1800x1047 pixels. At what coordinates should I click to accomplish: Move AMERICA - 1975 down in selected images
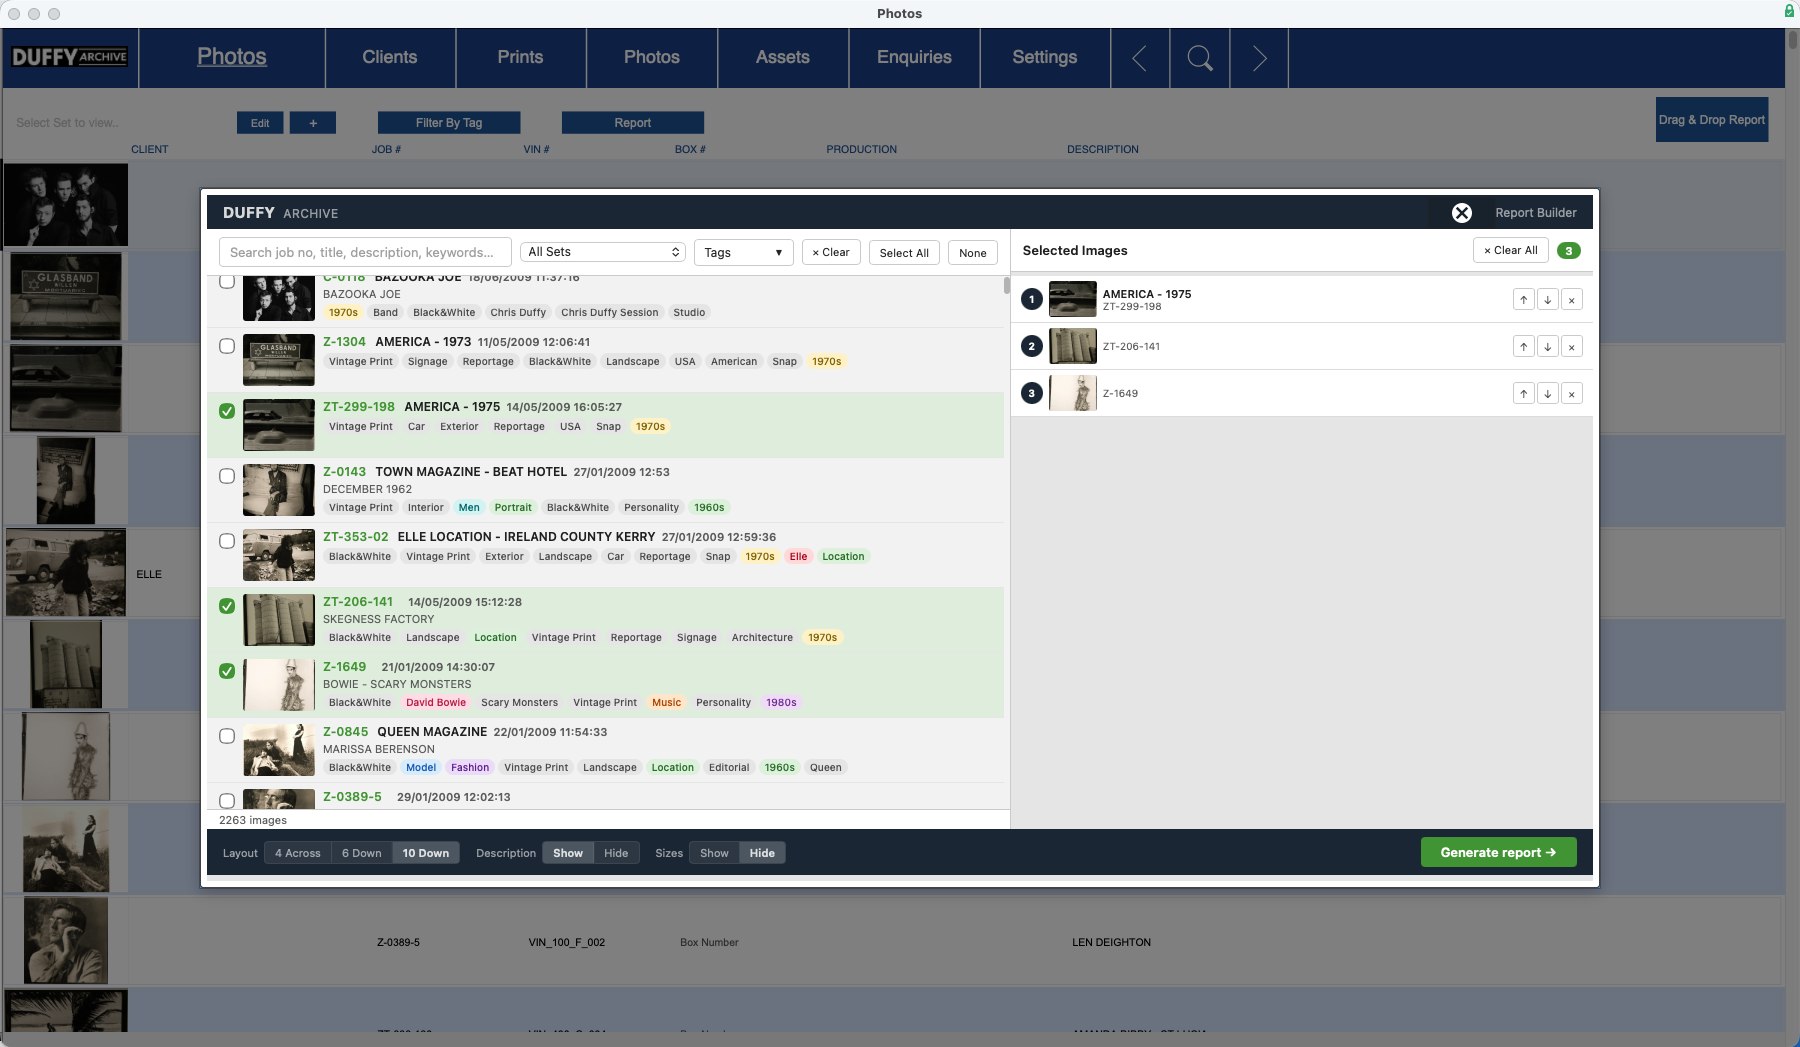pyautogui.click(x=1547, y=300)
